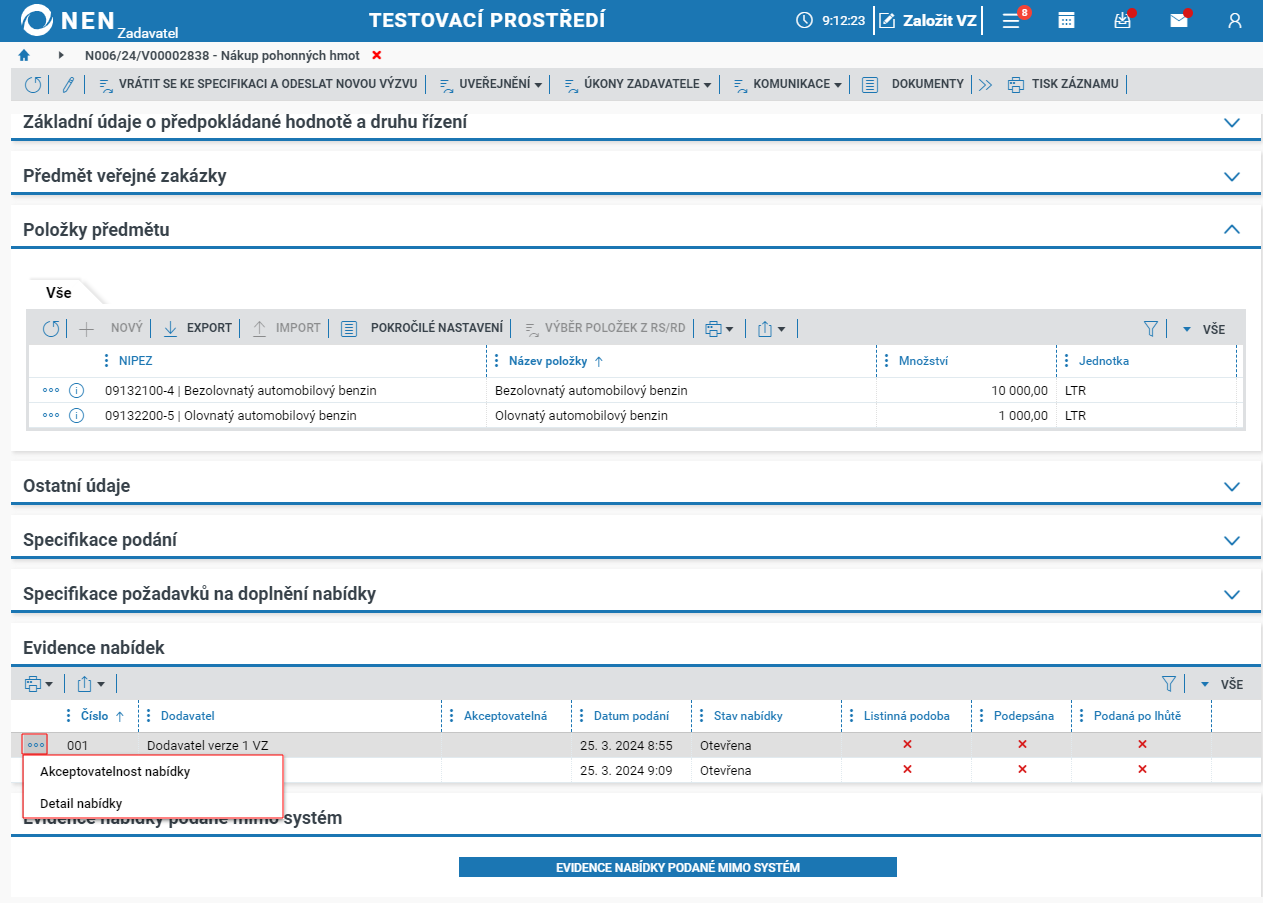Image resolution: width=1263 pixels, height=903 pixels.
Task: Open row actions for Bezolovnatý automobilový benzin
Action: pos(51,391)
